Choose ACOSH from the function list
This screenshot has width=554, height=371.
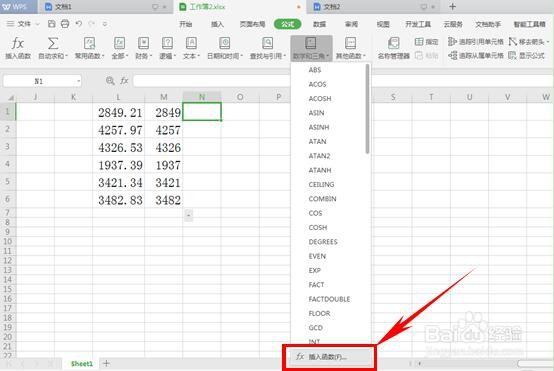pyautogui.click(x=320, y=99)
